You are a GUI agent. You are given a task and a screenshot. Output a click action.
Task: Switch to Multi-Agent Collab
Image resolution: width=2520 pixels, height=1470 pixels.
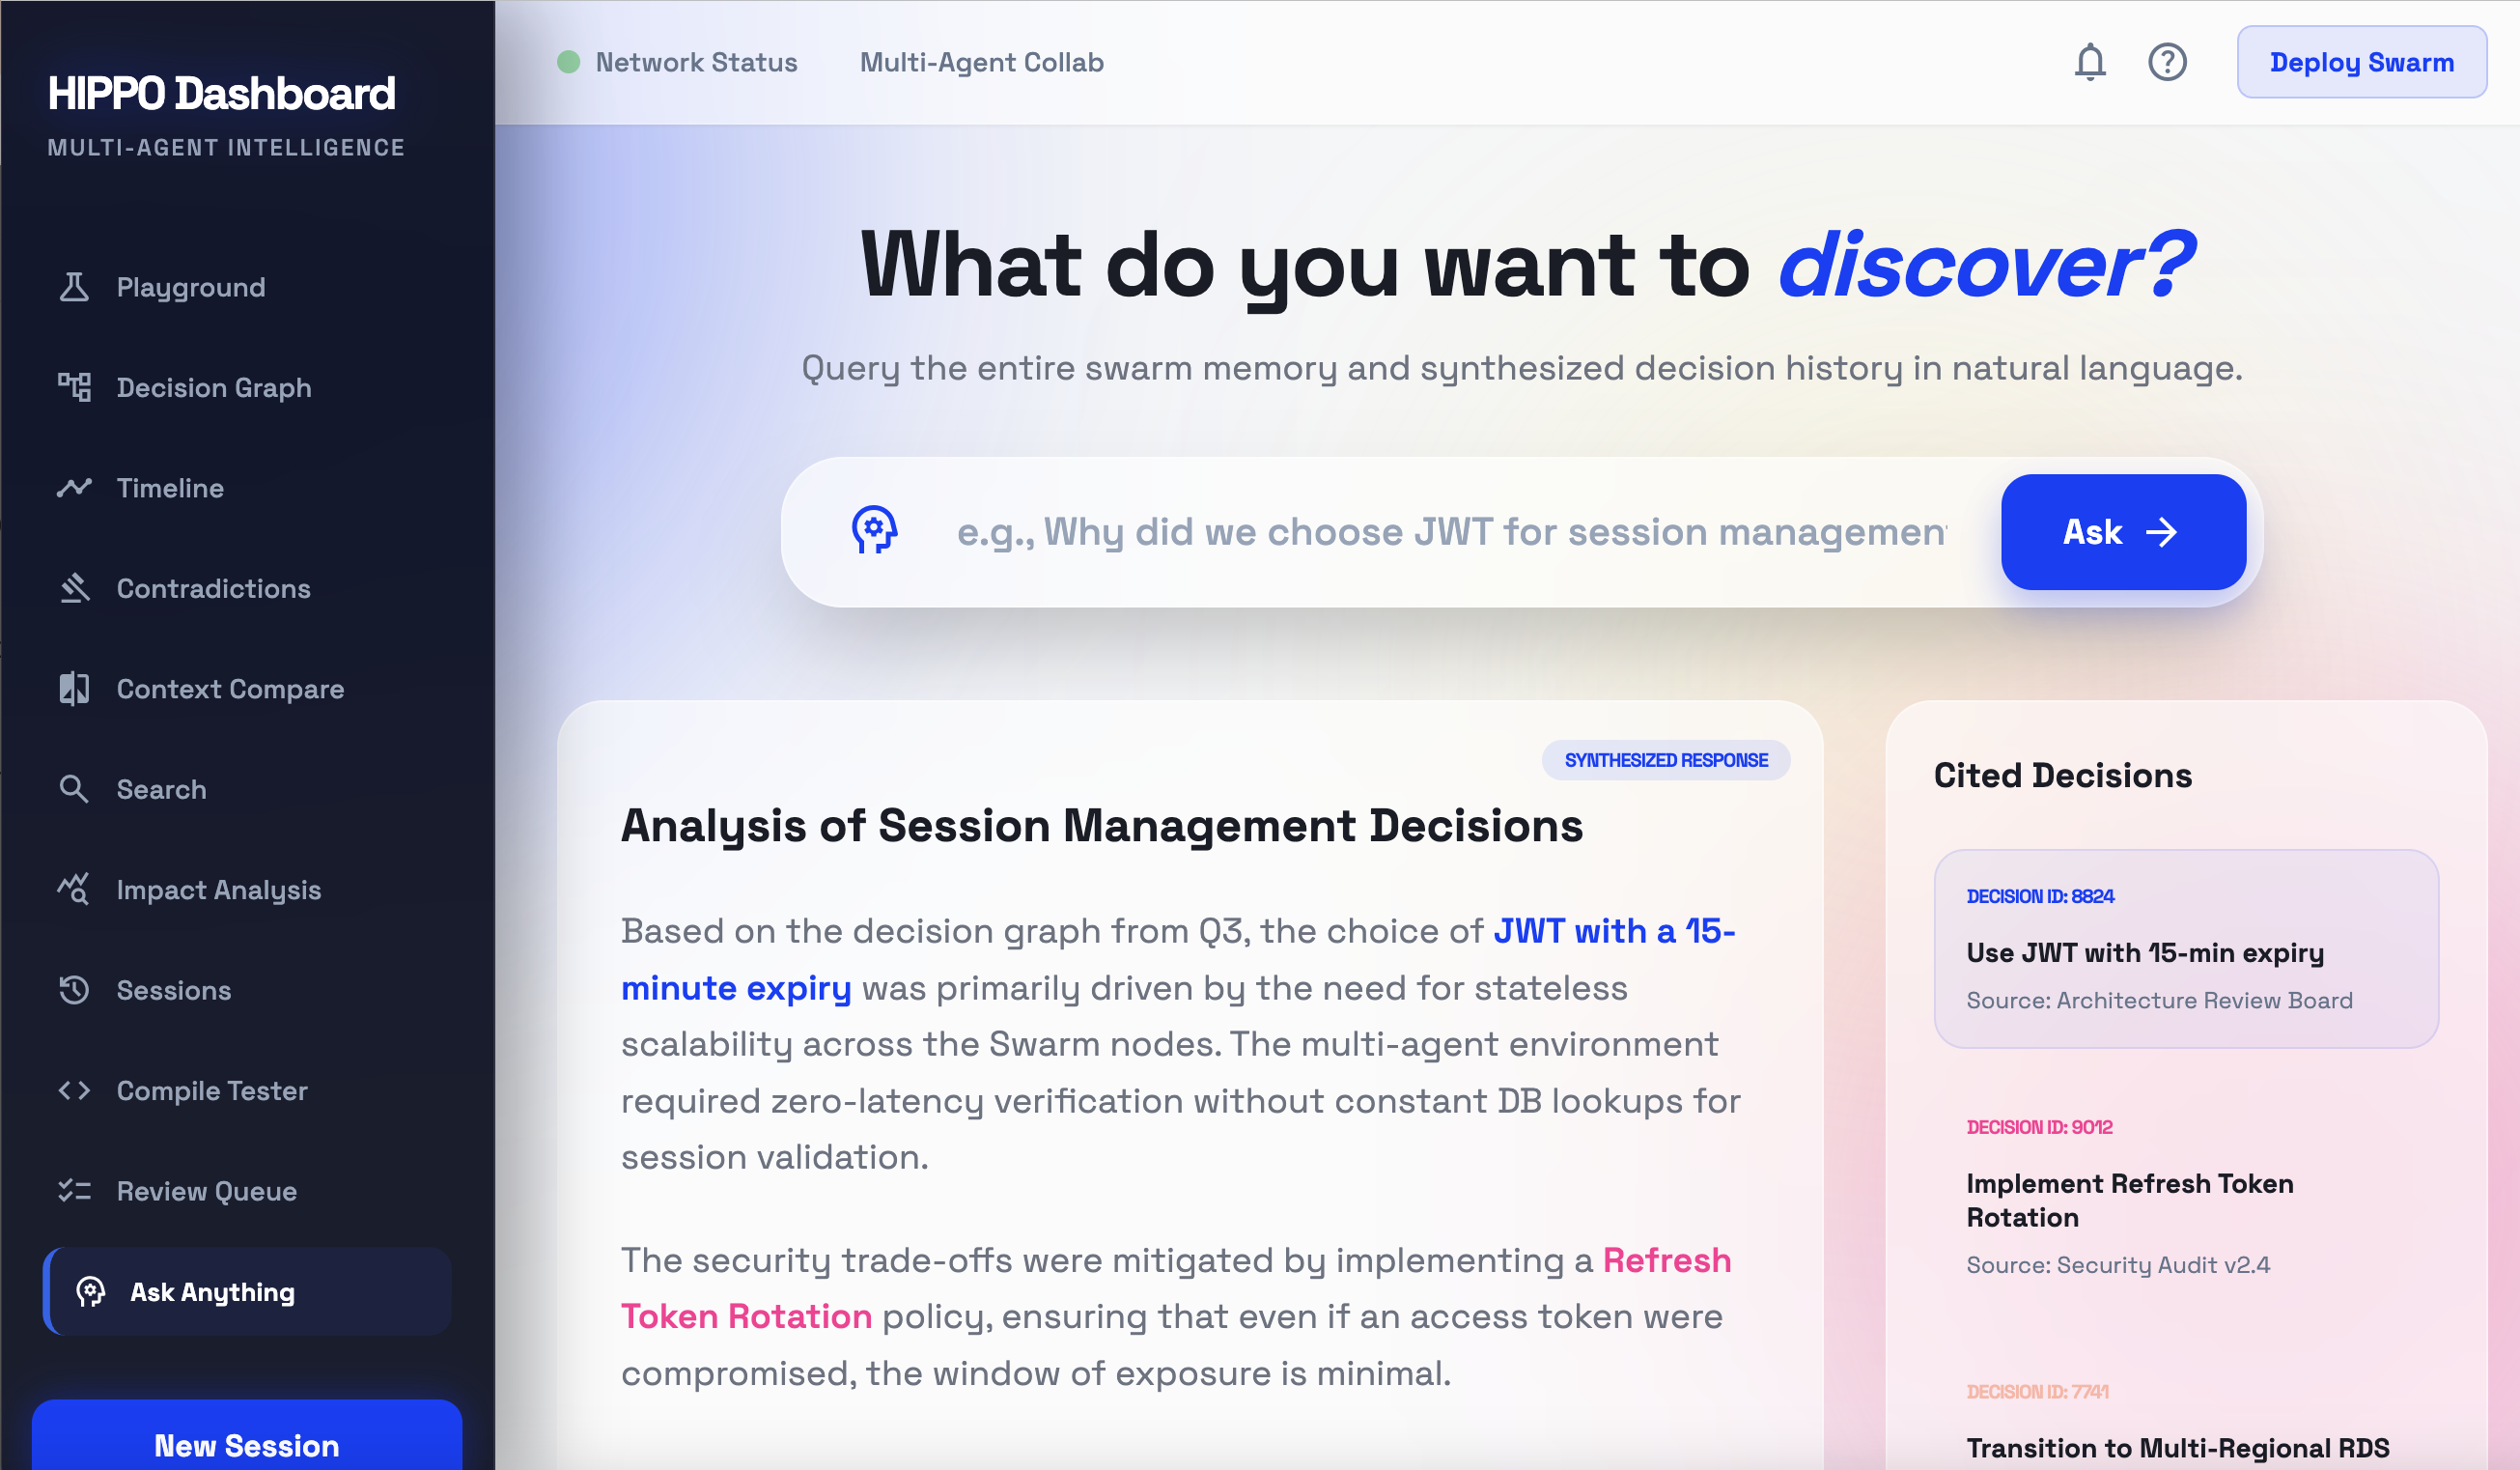point(981,62)
